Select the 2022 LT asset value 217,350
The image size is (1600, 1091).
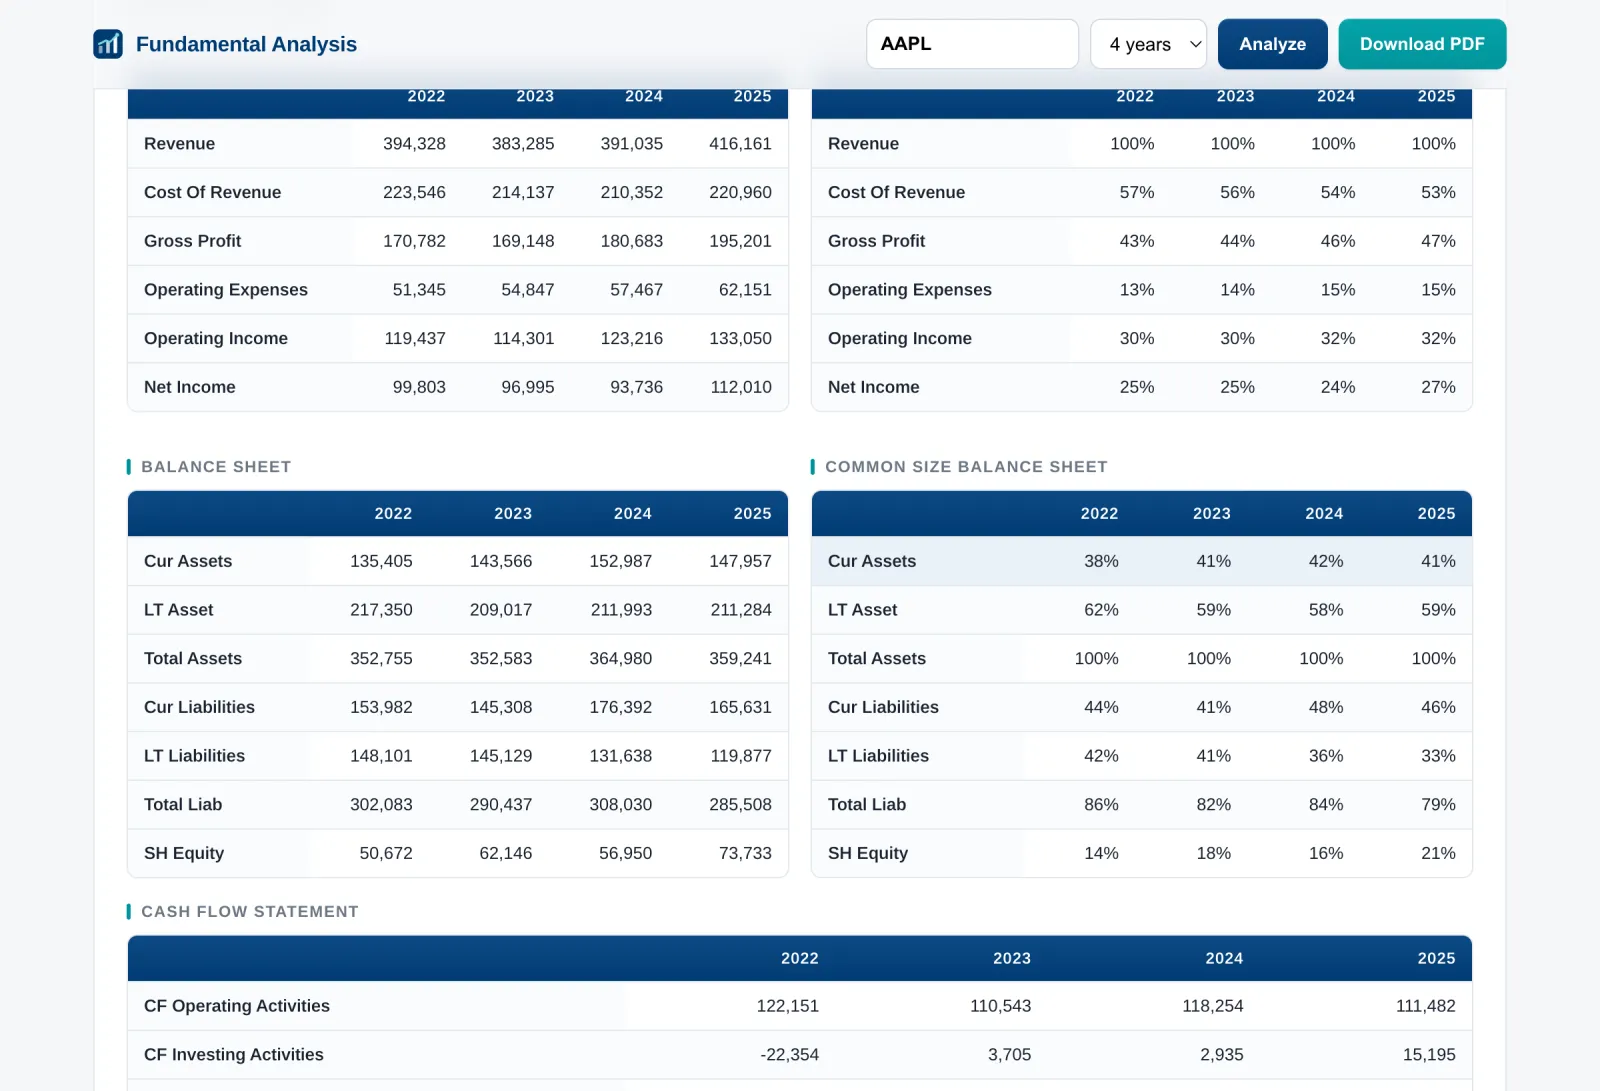pos(381,610)
